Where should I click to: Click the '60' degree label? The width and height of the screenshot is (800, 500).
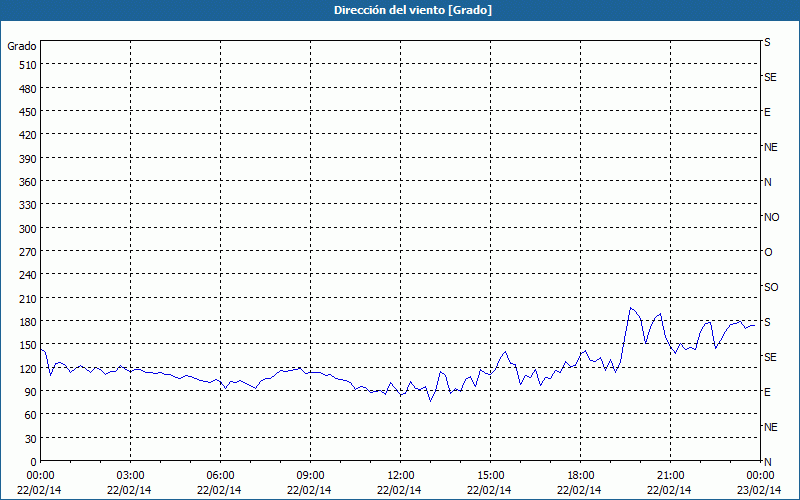pyautogui.click(x=31, y=415)
